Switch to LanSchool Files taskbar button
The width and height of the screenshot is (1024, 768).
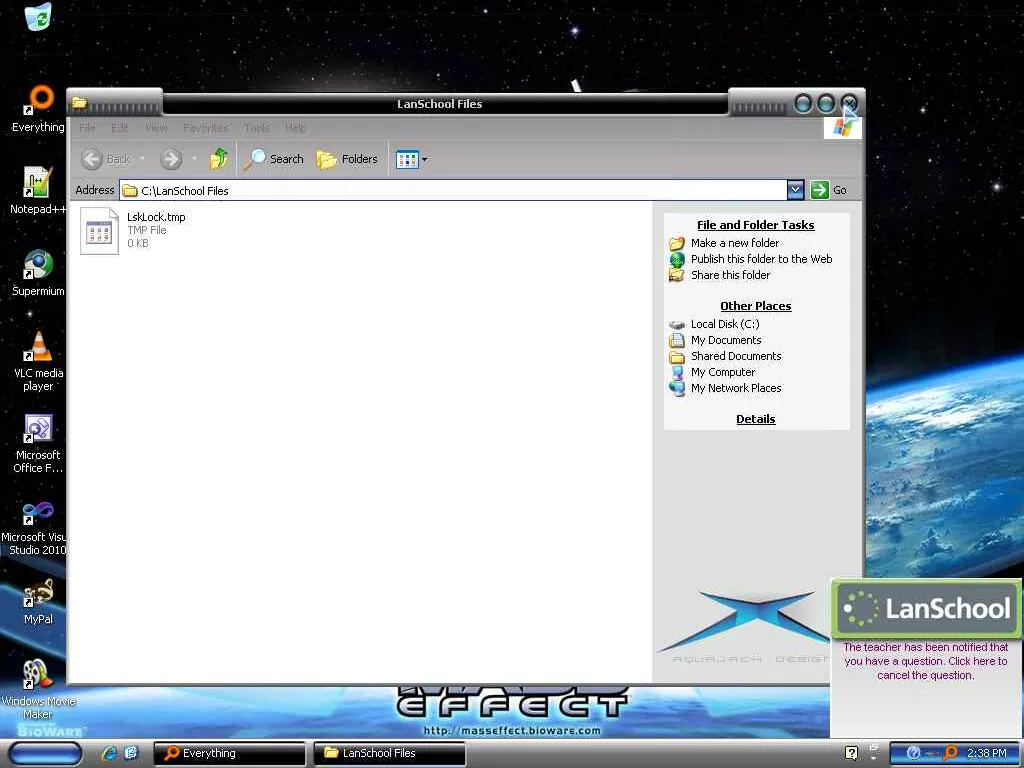point(389,753)
